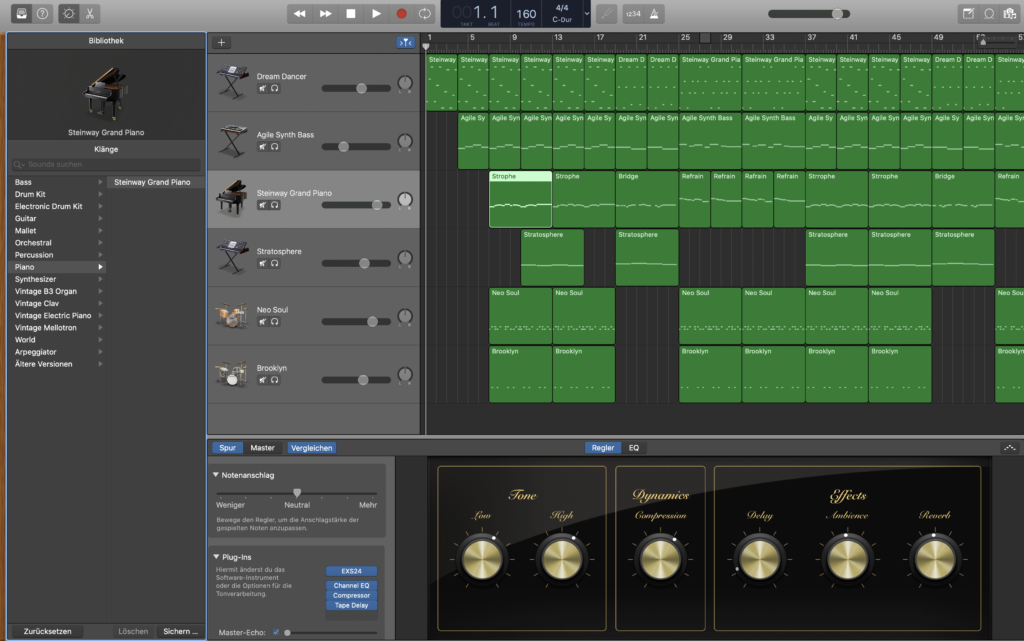1024x641 pixels.
Task: Toggle the Master-Echo checkbox
Action: pos(275,632)
